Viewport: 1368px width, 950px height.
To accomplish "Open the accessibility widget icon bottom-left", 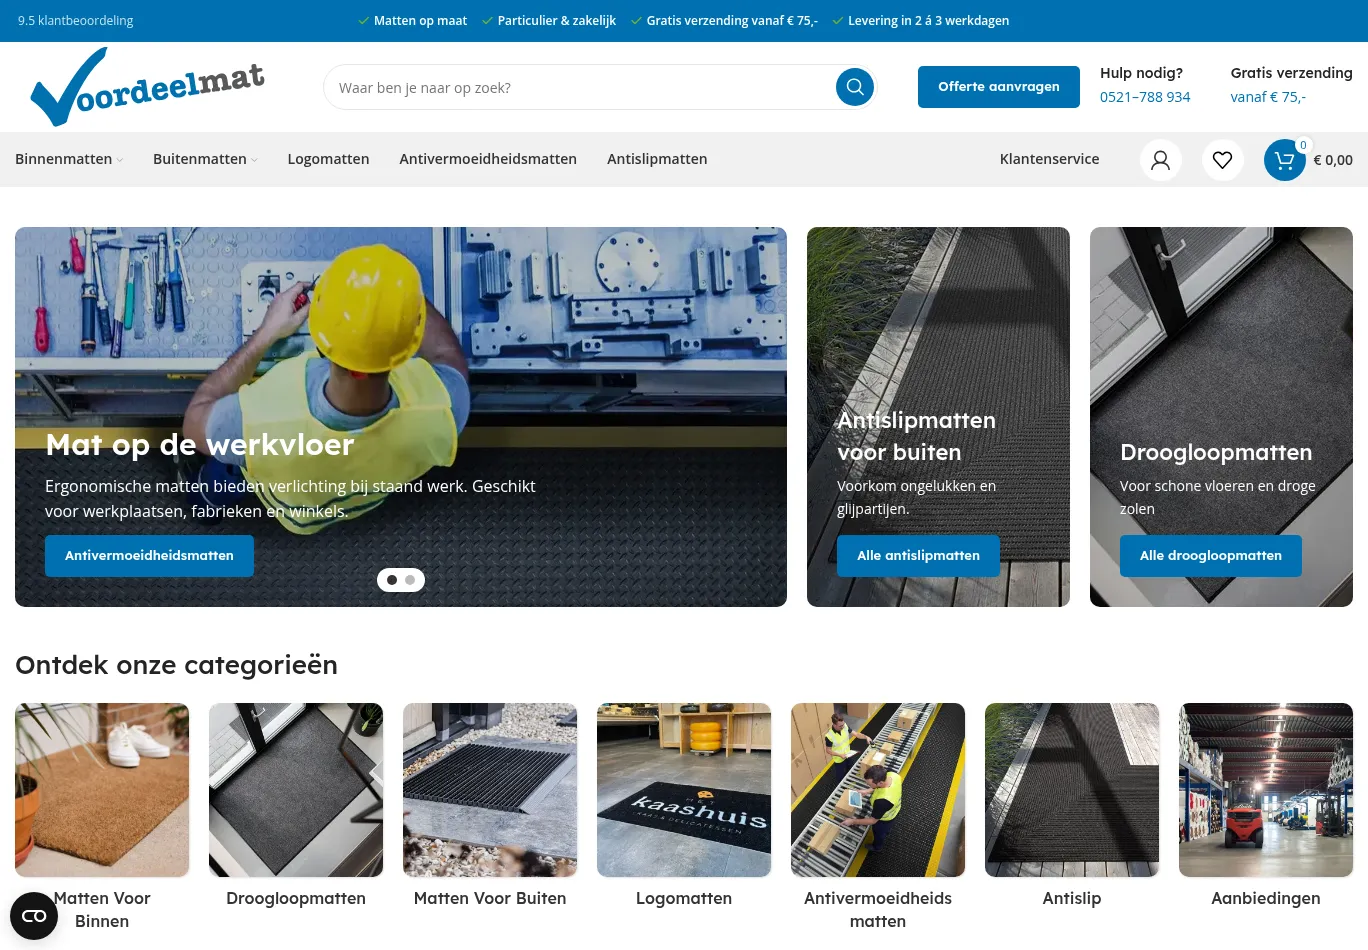I will pos(34,916).
